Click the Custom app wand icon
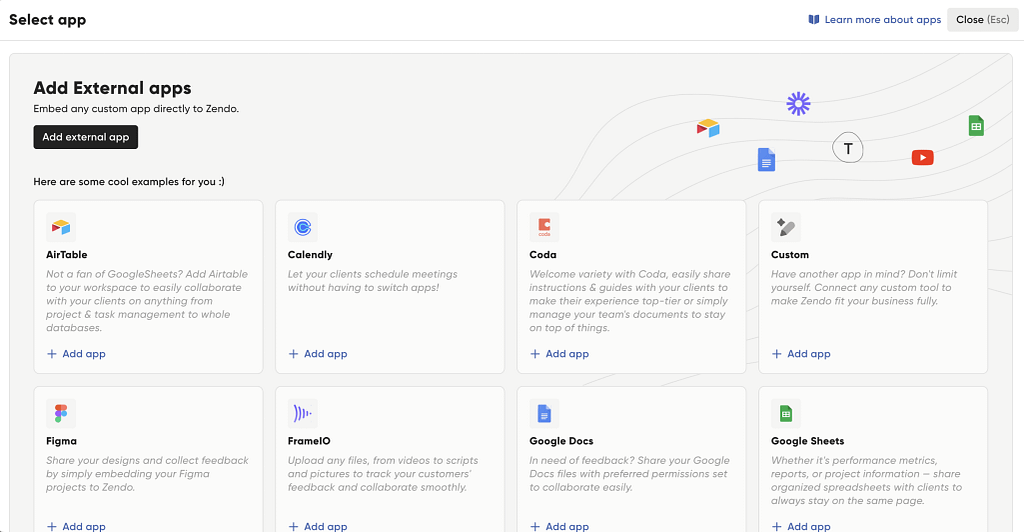The width and height of the screenshot is (1024, 532). (786, 227)
